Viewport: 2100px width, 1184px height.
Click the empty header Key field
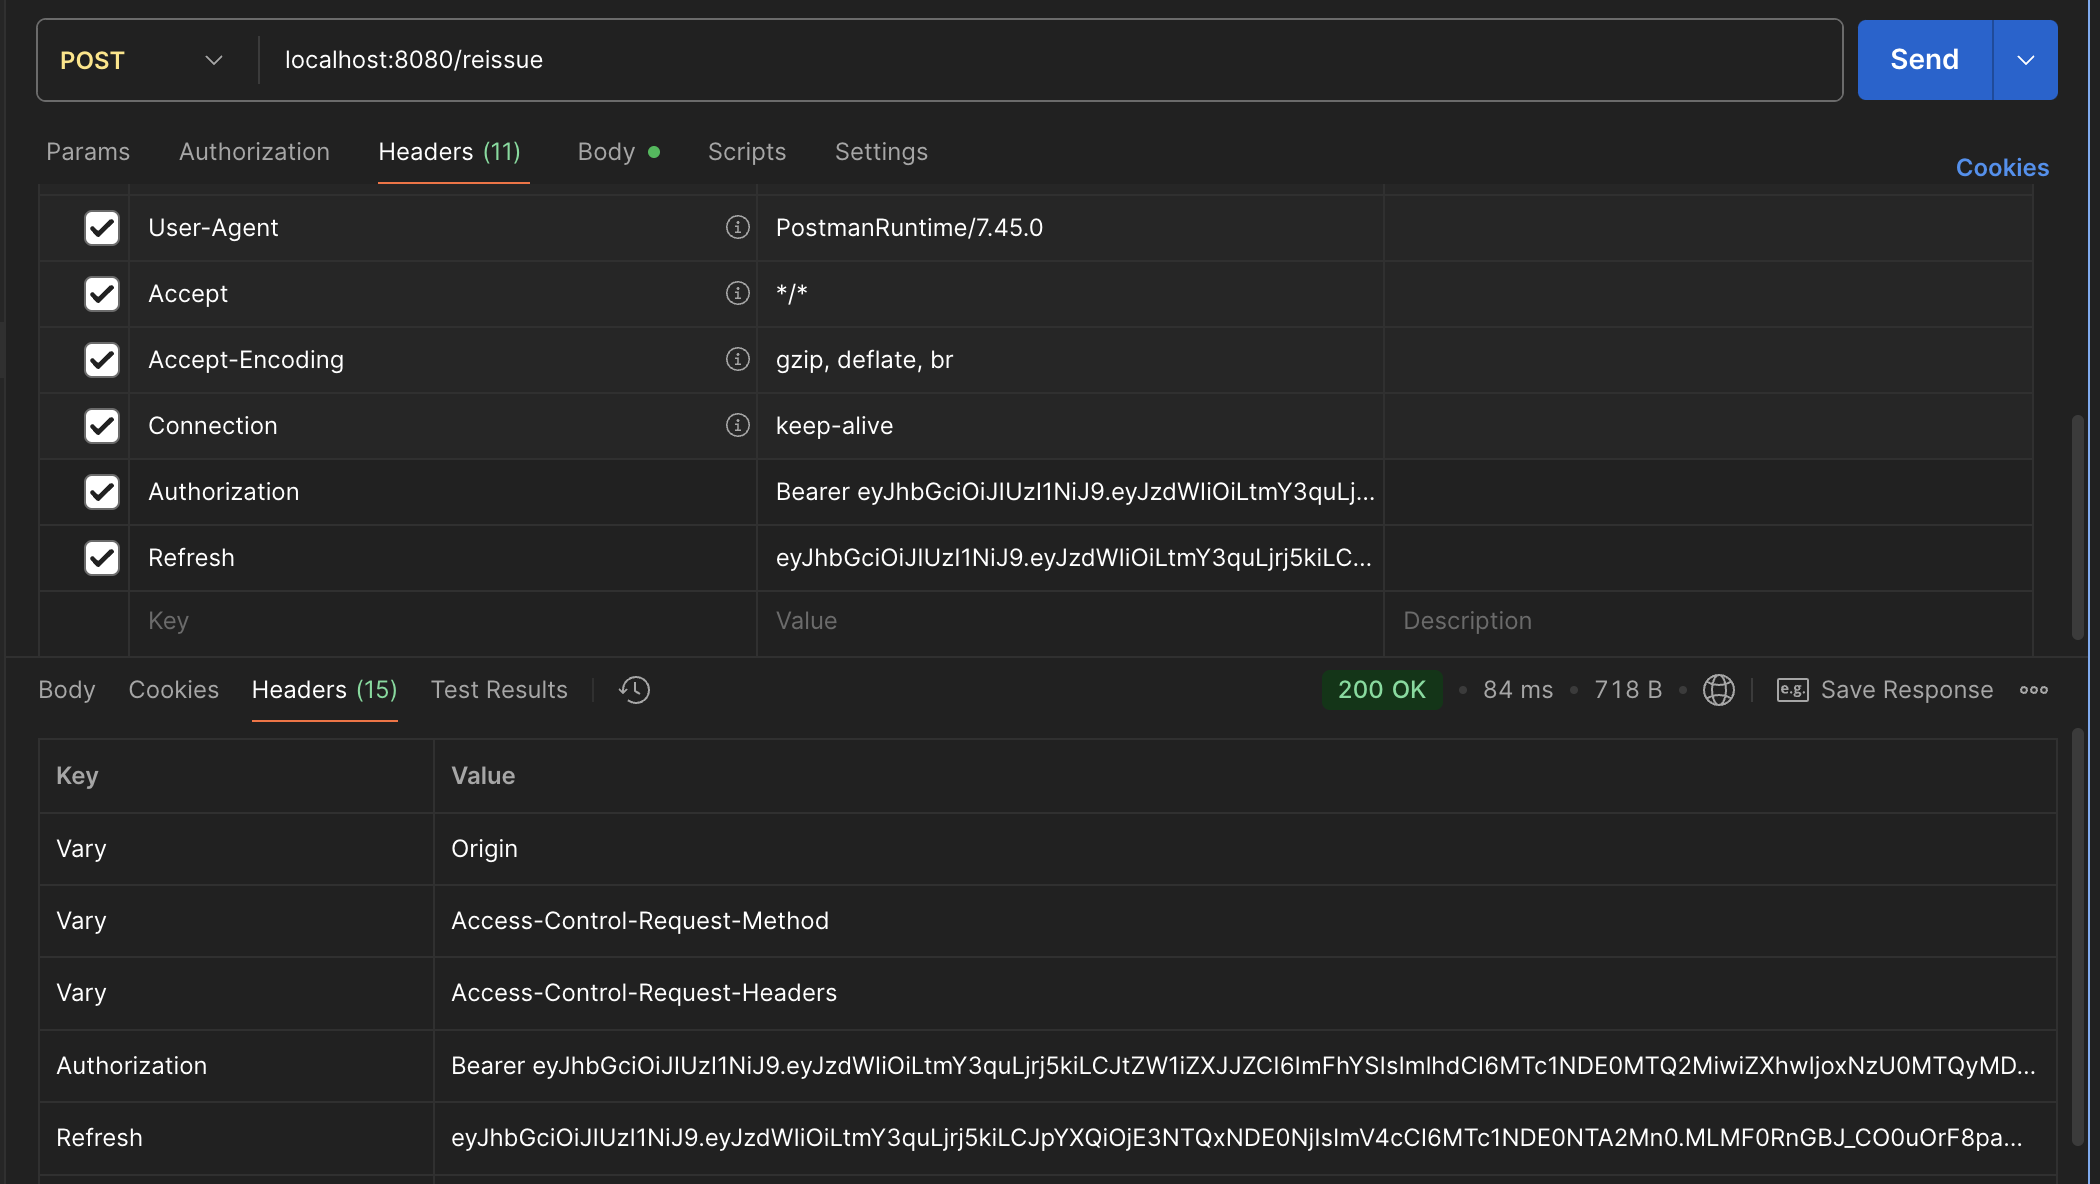pos(440,621)
